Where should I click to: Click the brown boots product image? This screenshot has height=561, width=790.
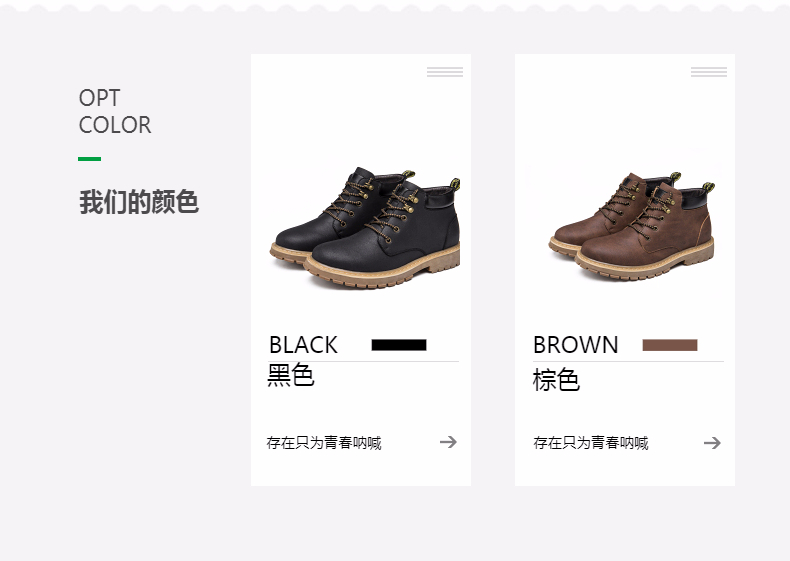(x=632, y=226)
